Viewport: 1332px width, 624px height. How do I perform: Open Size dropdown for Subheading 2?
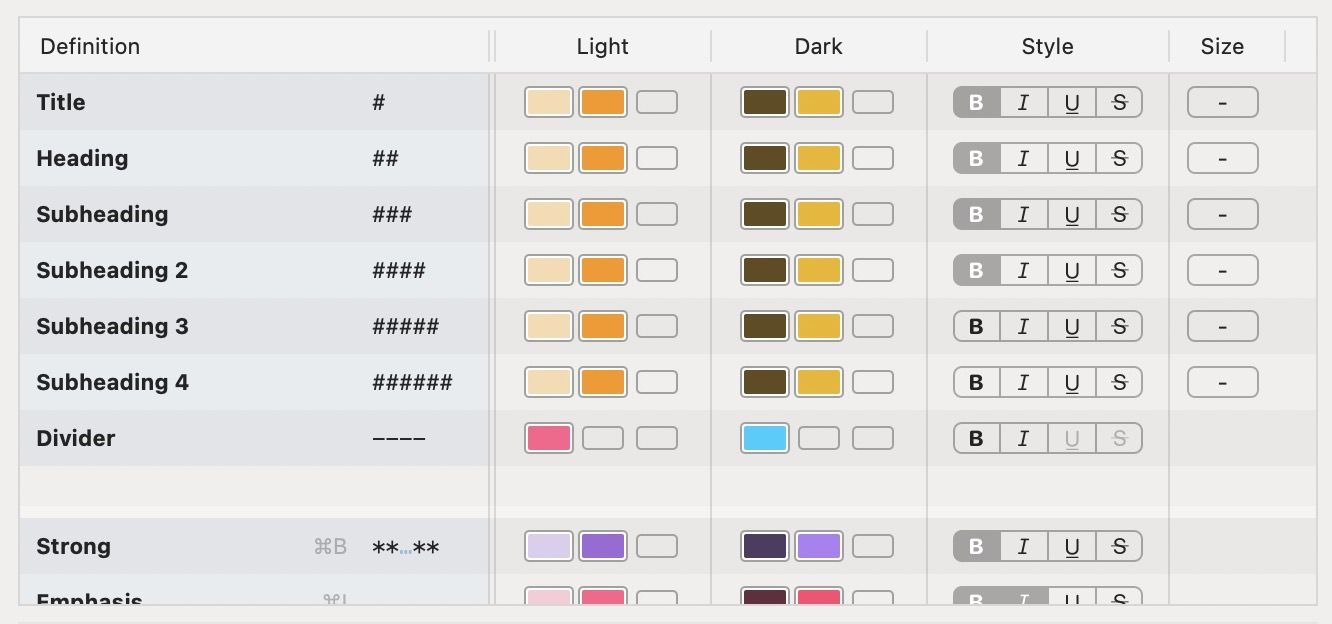[1222, 270]
